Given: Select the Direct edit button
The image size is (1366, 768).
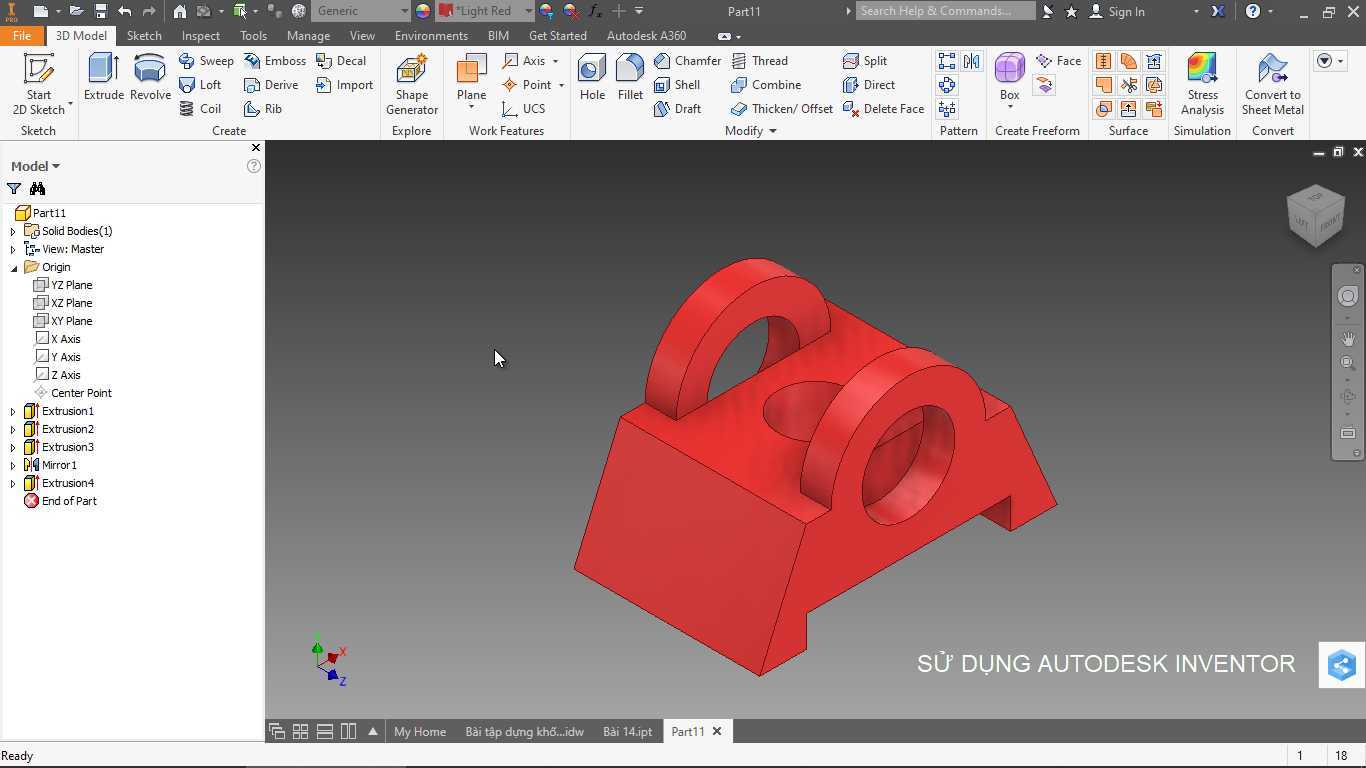Looking at the screenshot, I should coord(869,85).
